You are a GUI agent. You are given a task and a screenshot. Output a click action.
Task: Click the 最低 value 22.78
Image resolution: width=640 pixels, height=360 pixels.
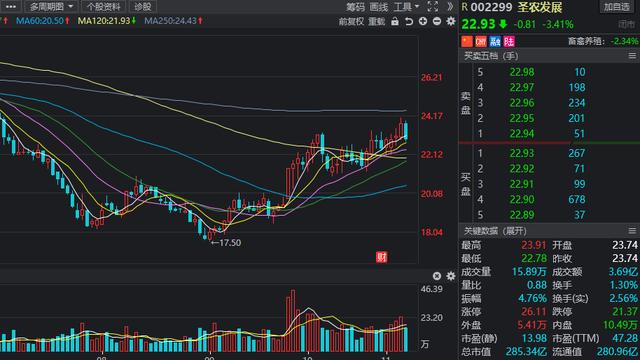[533, 258]
